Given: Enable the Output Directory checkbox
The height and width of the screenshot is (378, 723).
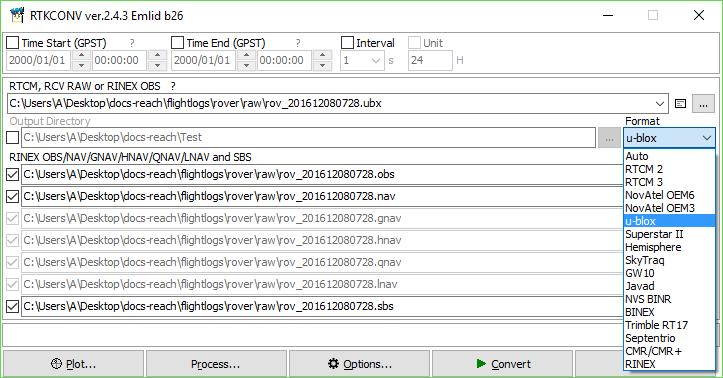Looking at the screenshot, I should [x=12, y=137].
